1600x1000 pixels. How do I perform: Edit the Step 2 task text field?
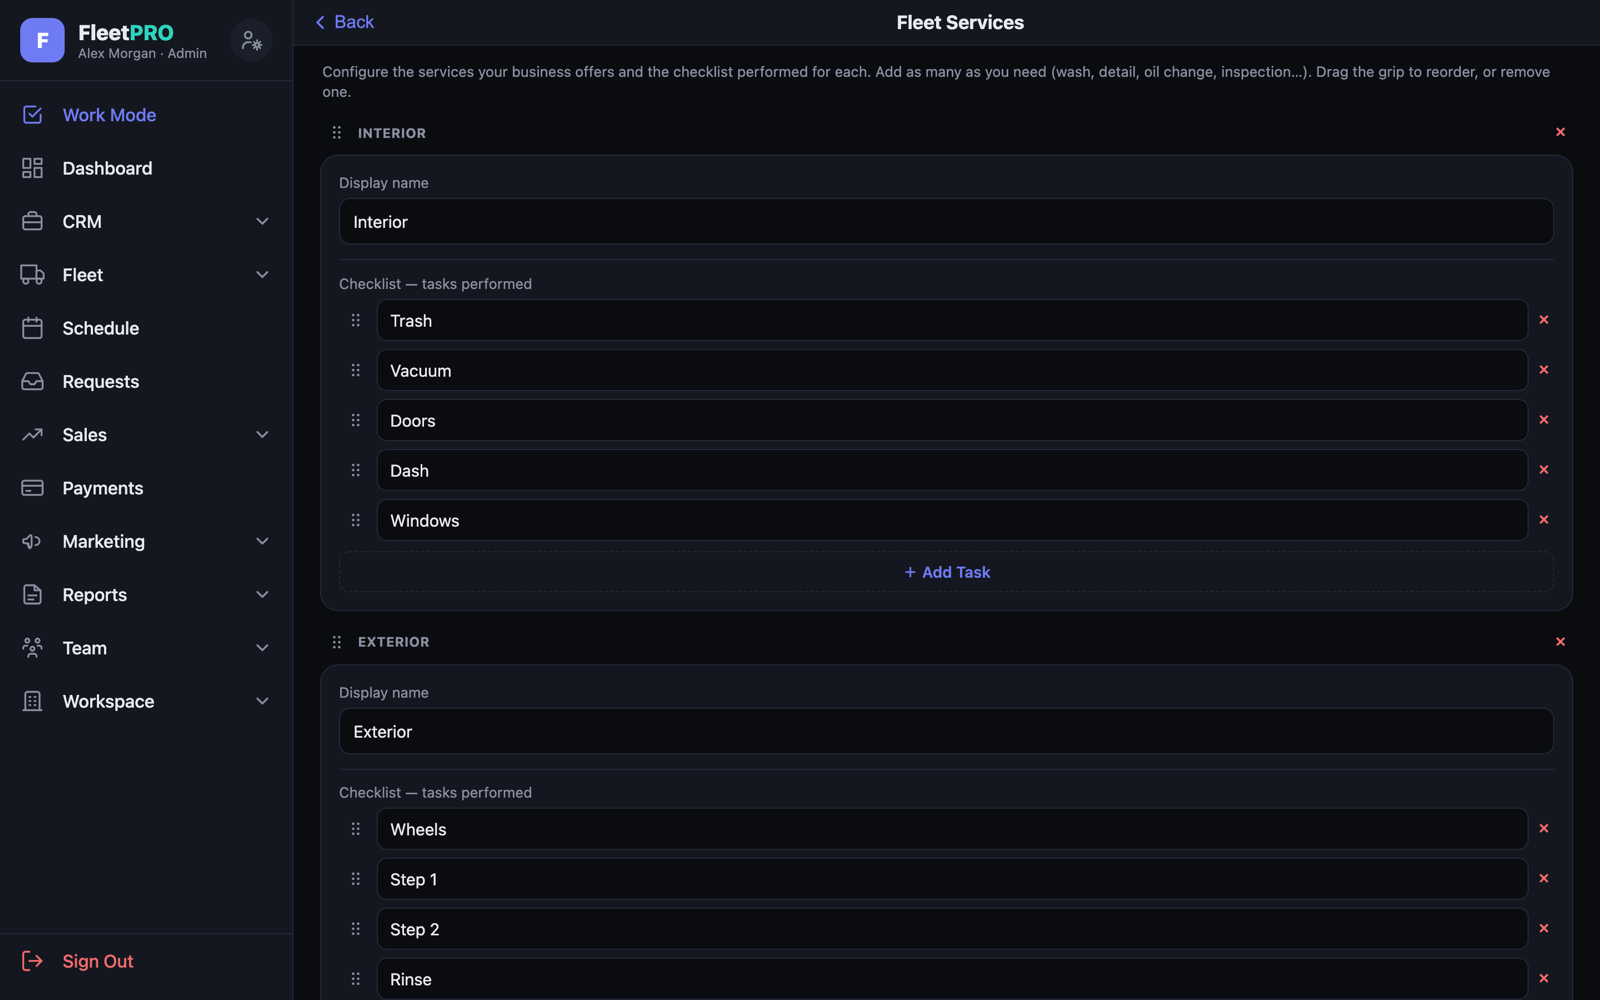pos(952,929)
